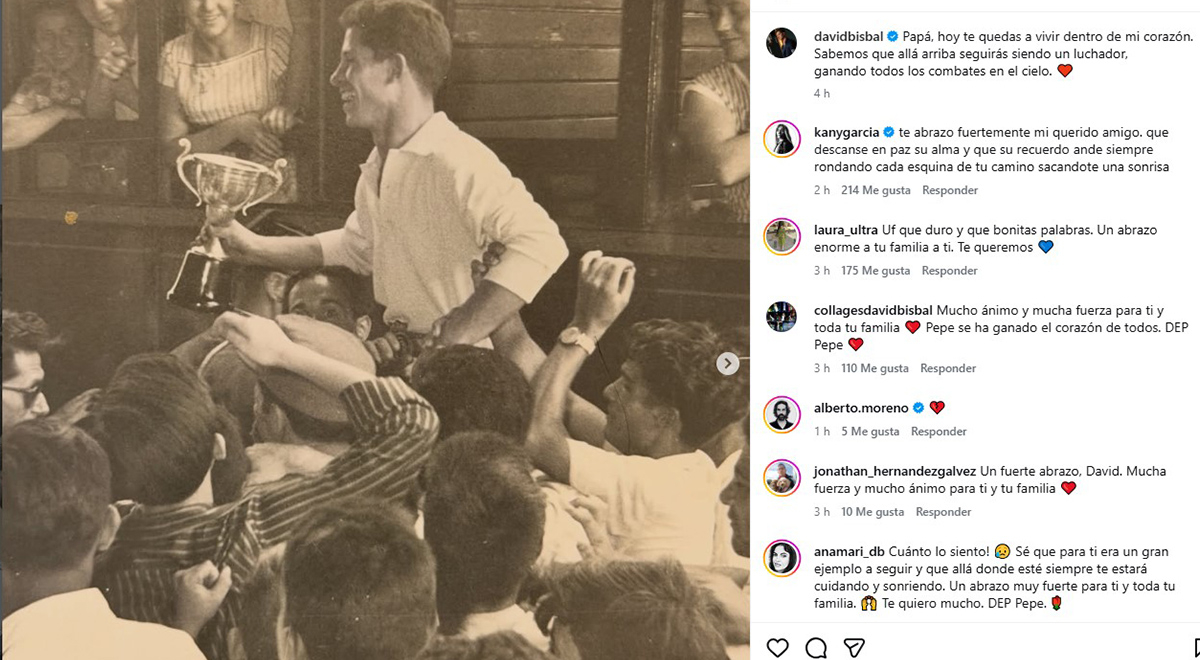Screen dimensions: 1200x660
Task: Like the post with the heart icon
Action: tap(777, 647)
